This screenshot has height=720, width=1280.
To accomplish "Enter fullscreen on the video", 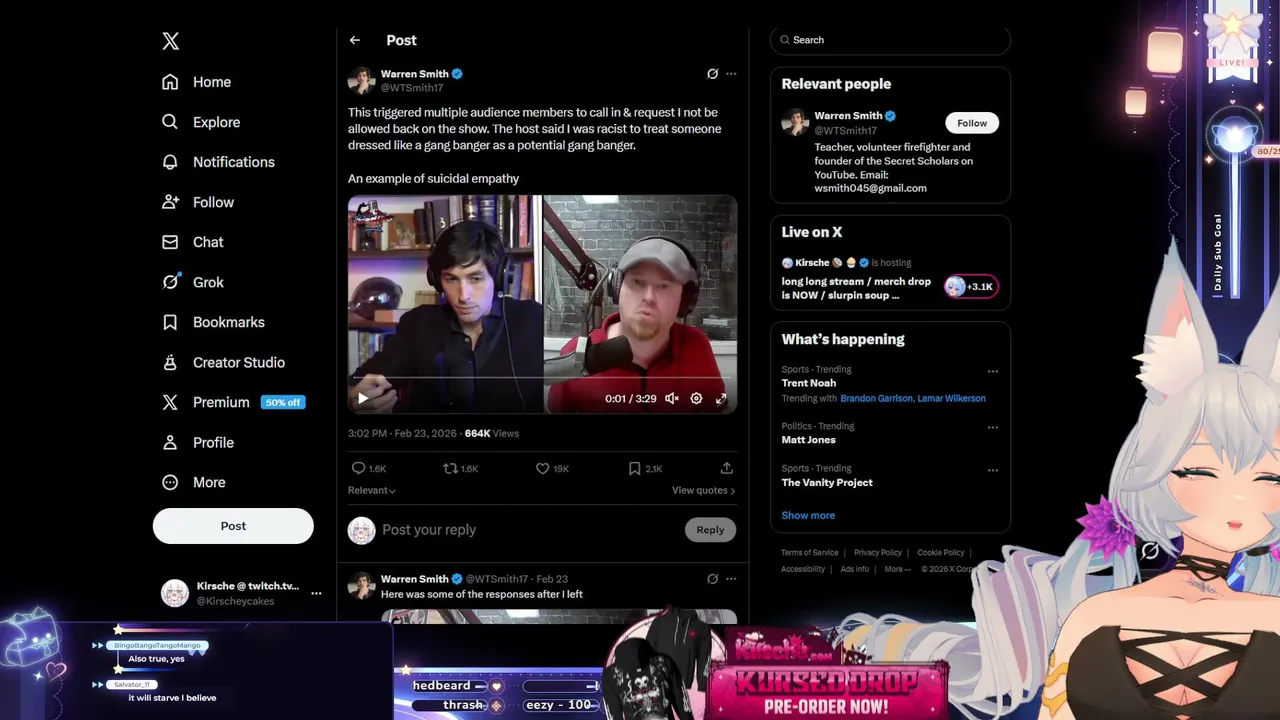I will [721, 398].
